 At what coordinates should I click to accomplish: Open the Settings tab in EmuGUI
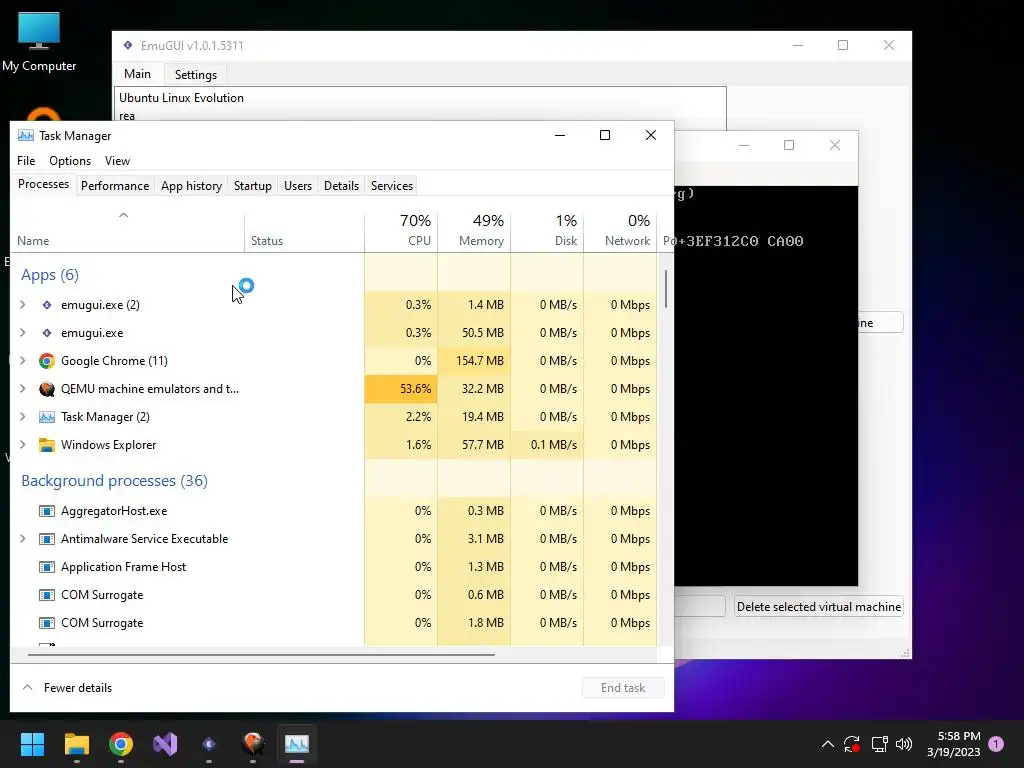(196, 74)
